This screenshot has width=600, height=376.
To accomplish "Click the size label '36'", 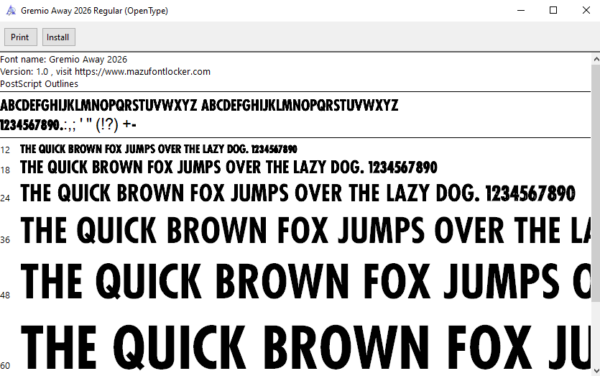I will pos(5,240).
